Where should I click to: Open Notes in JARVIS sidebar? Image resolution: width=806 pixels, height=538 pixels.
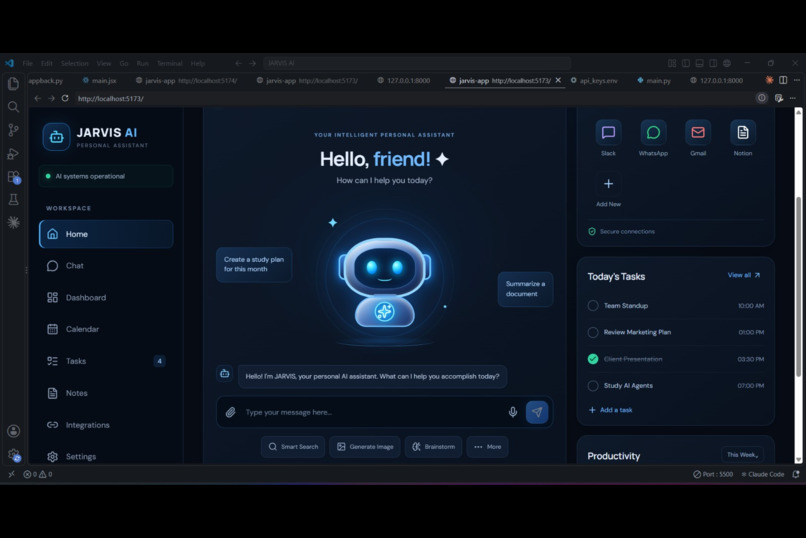(x=106, y=393)
